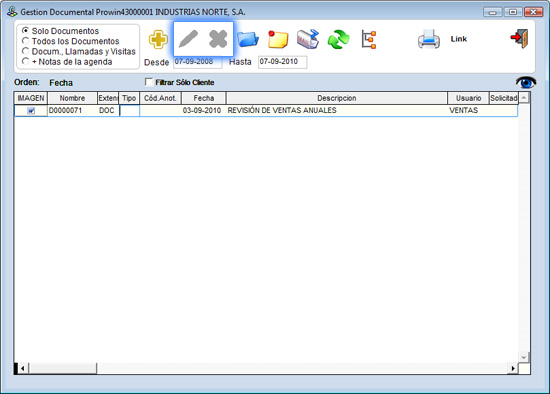Click the IMAGEN column header
The image size is (550, 394).
31,98
